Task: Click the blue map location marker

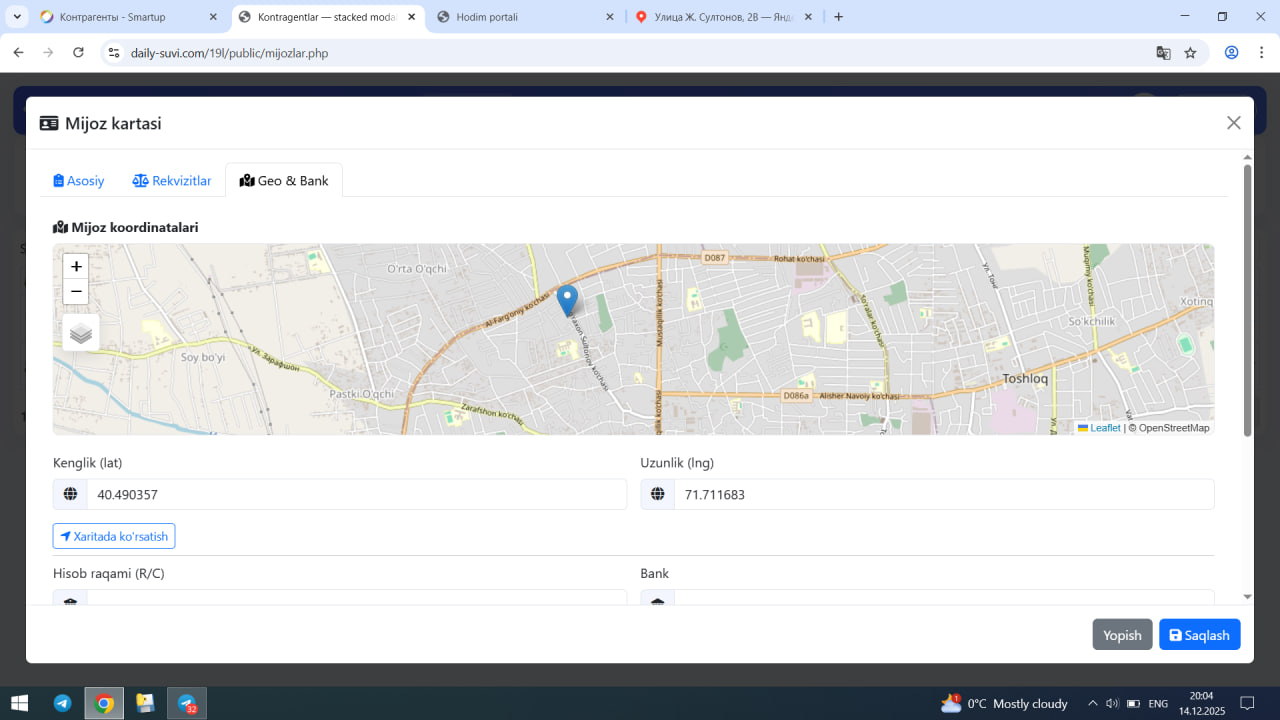Action: pyautogui.click(x=567, y=299)
